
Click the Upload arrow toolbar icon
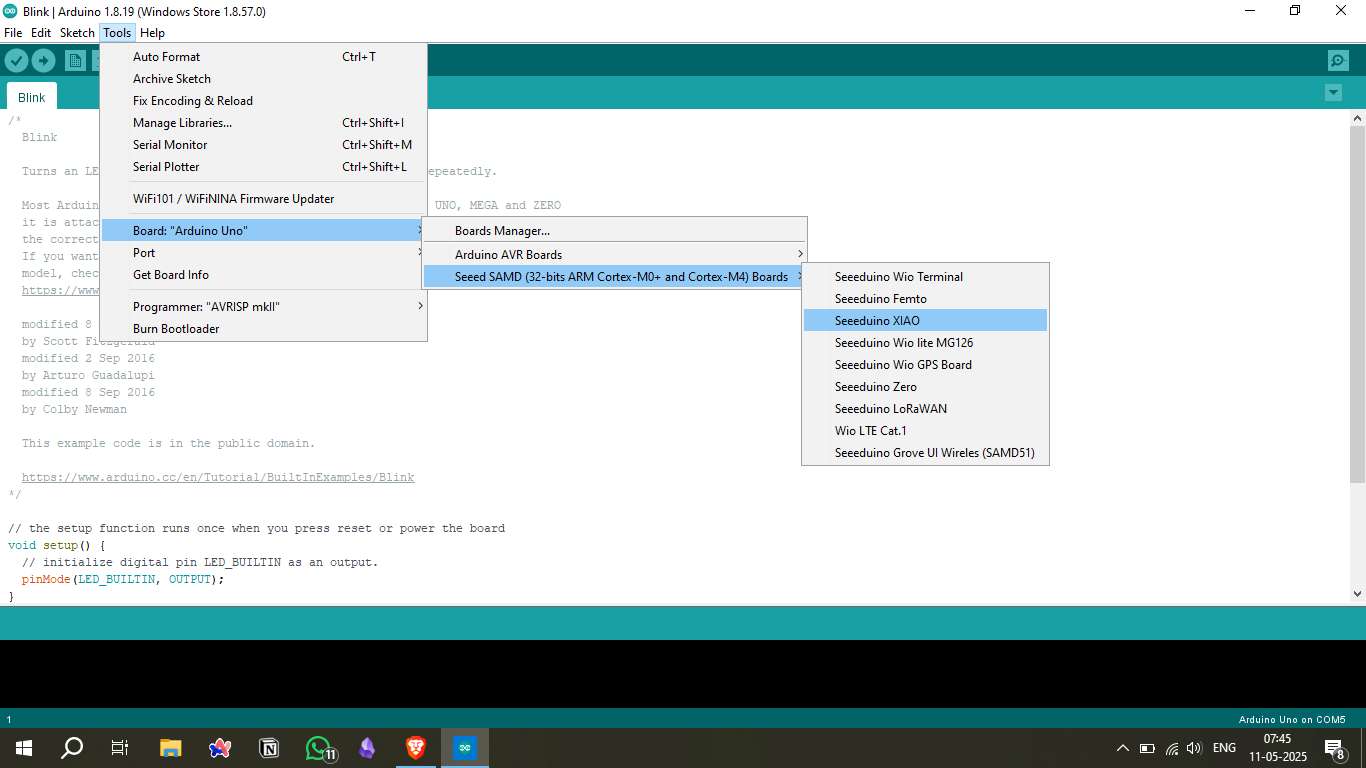pos(43,61)
